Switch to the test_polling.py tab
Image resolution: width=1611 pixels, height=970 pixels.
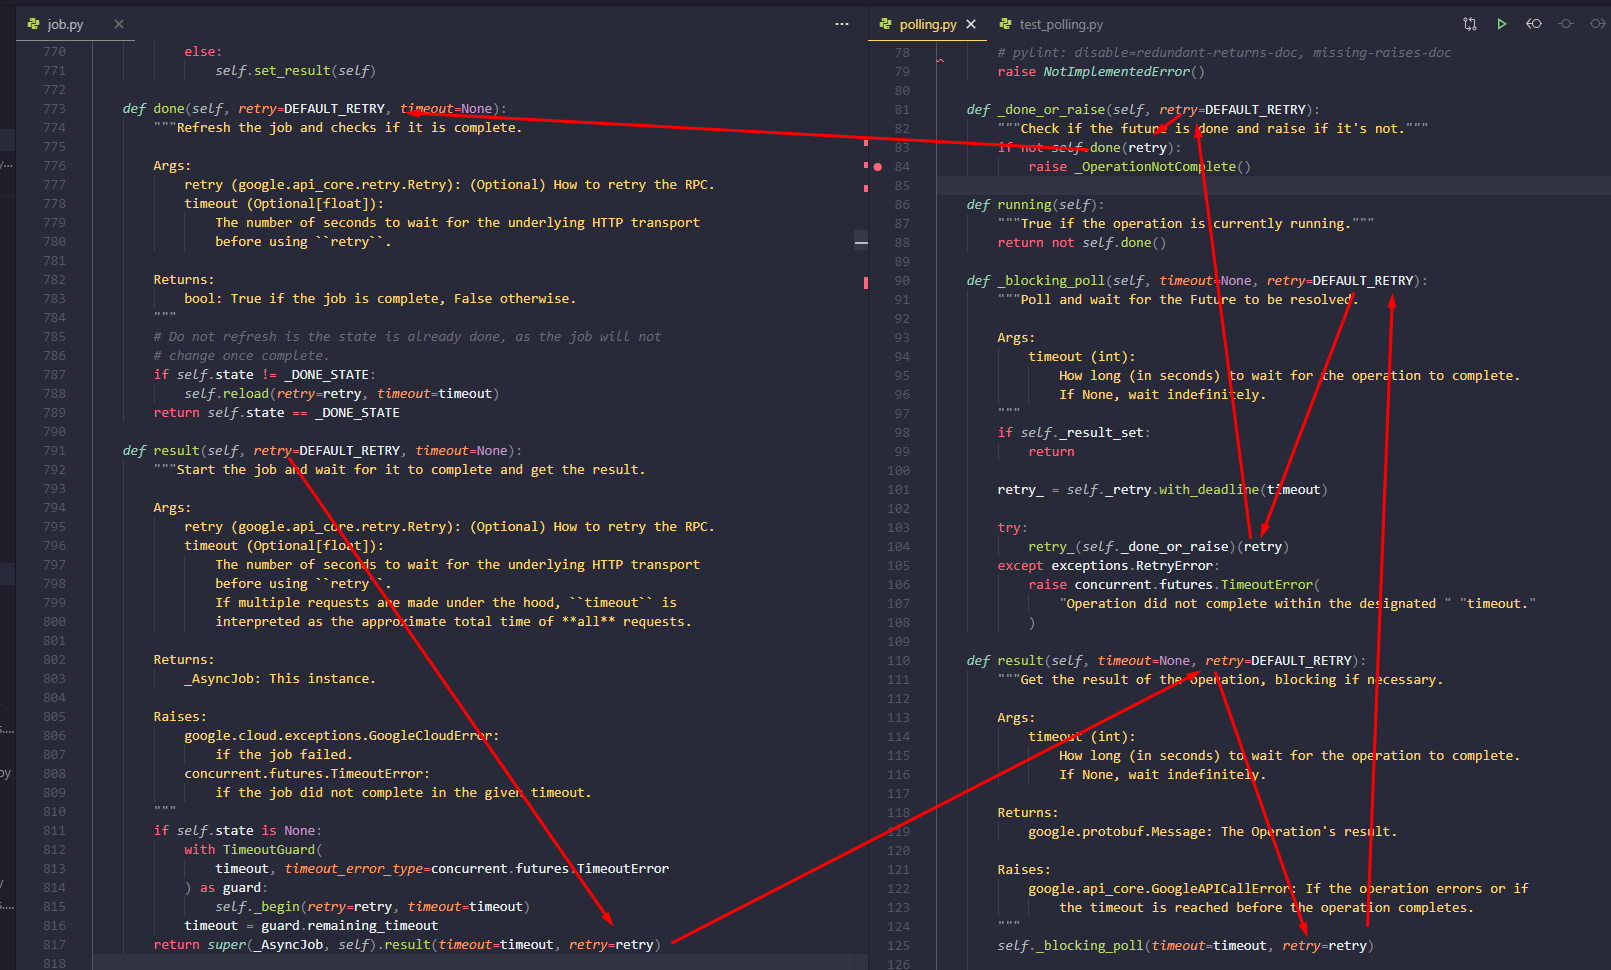[x=1061, y=24]
